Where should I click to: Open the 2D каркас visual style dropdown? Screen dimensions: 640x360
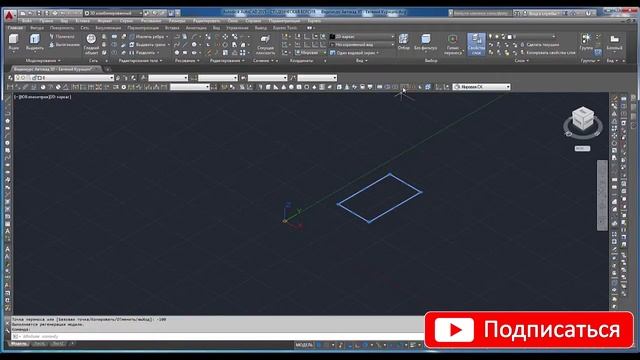(362, 36)
